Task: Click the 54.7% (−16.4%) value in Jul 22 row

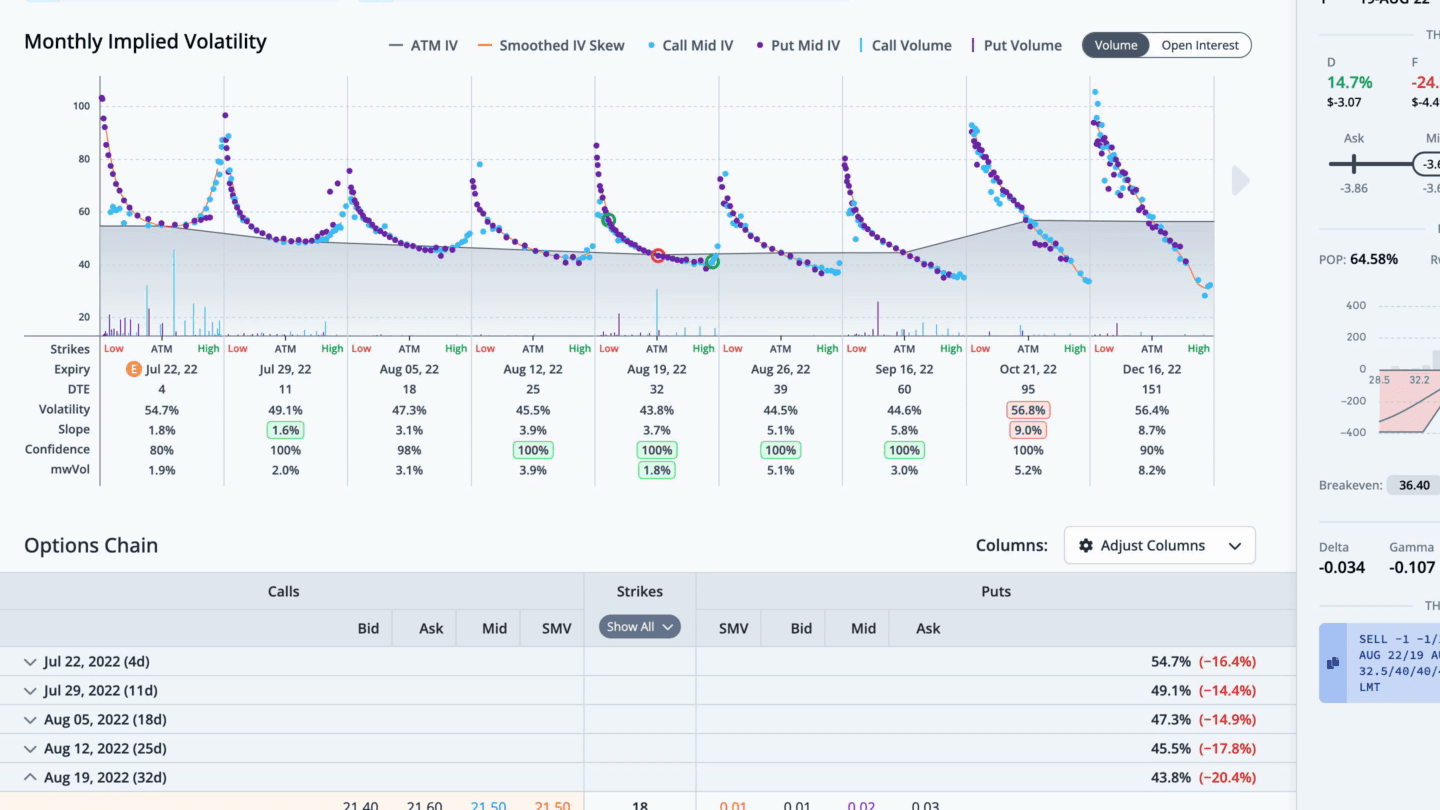Action: click(1203, 662)
